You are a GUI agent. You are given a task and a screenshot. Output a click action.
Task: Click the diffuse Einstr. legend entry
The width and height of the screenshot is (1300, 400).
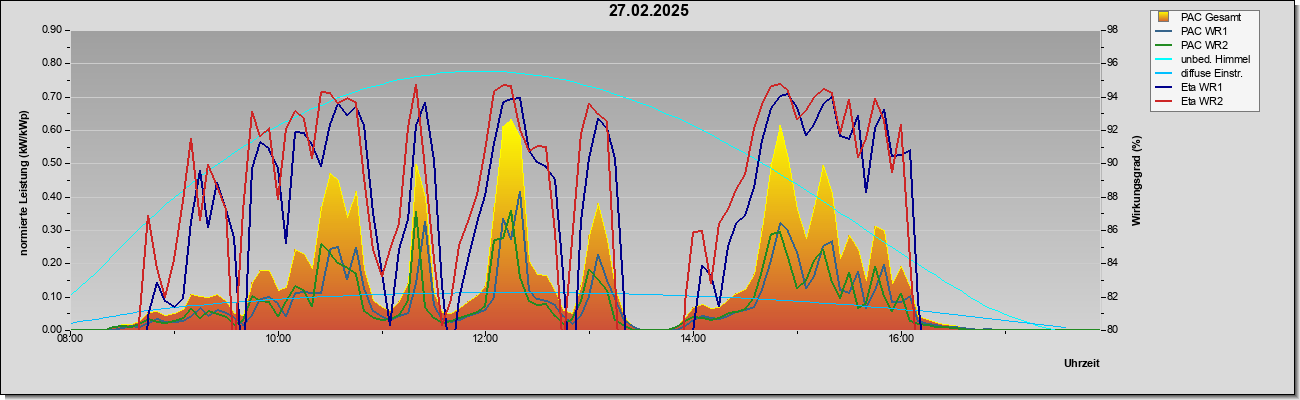[1203, 73]
